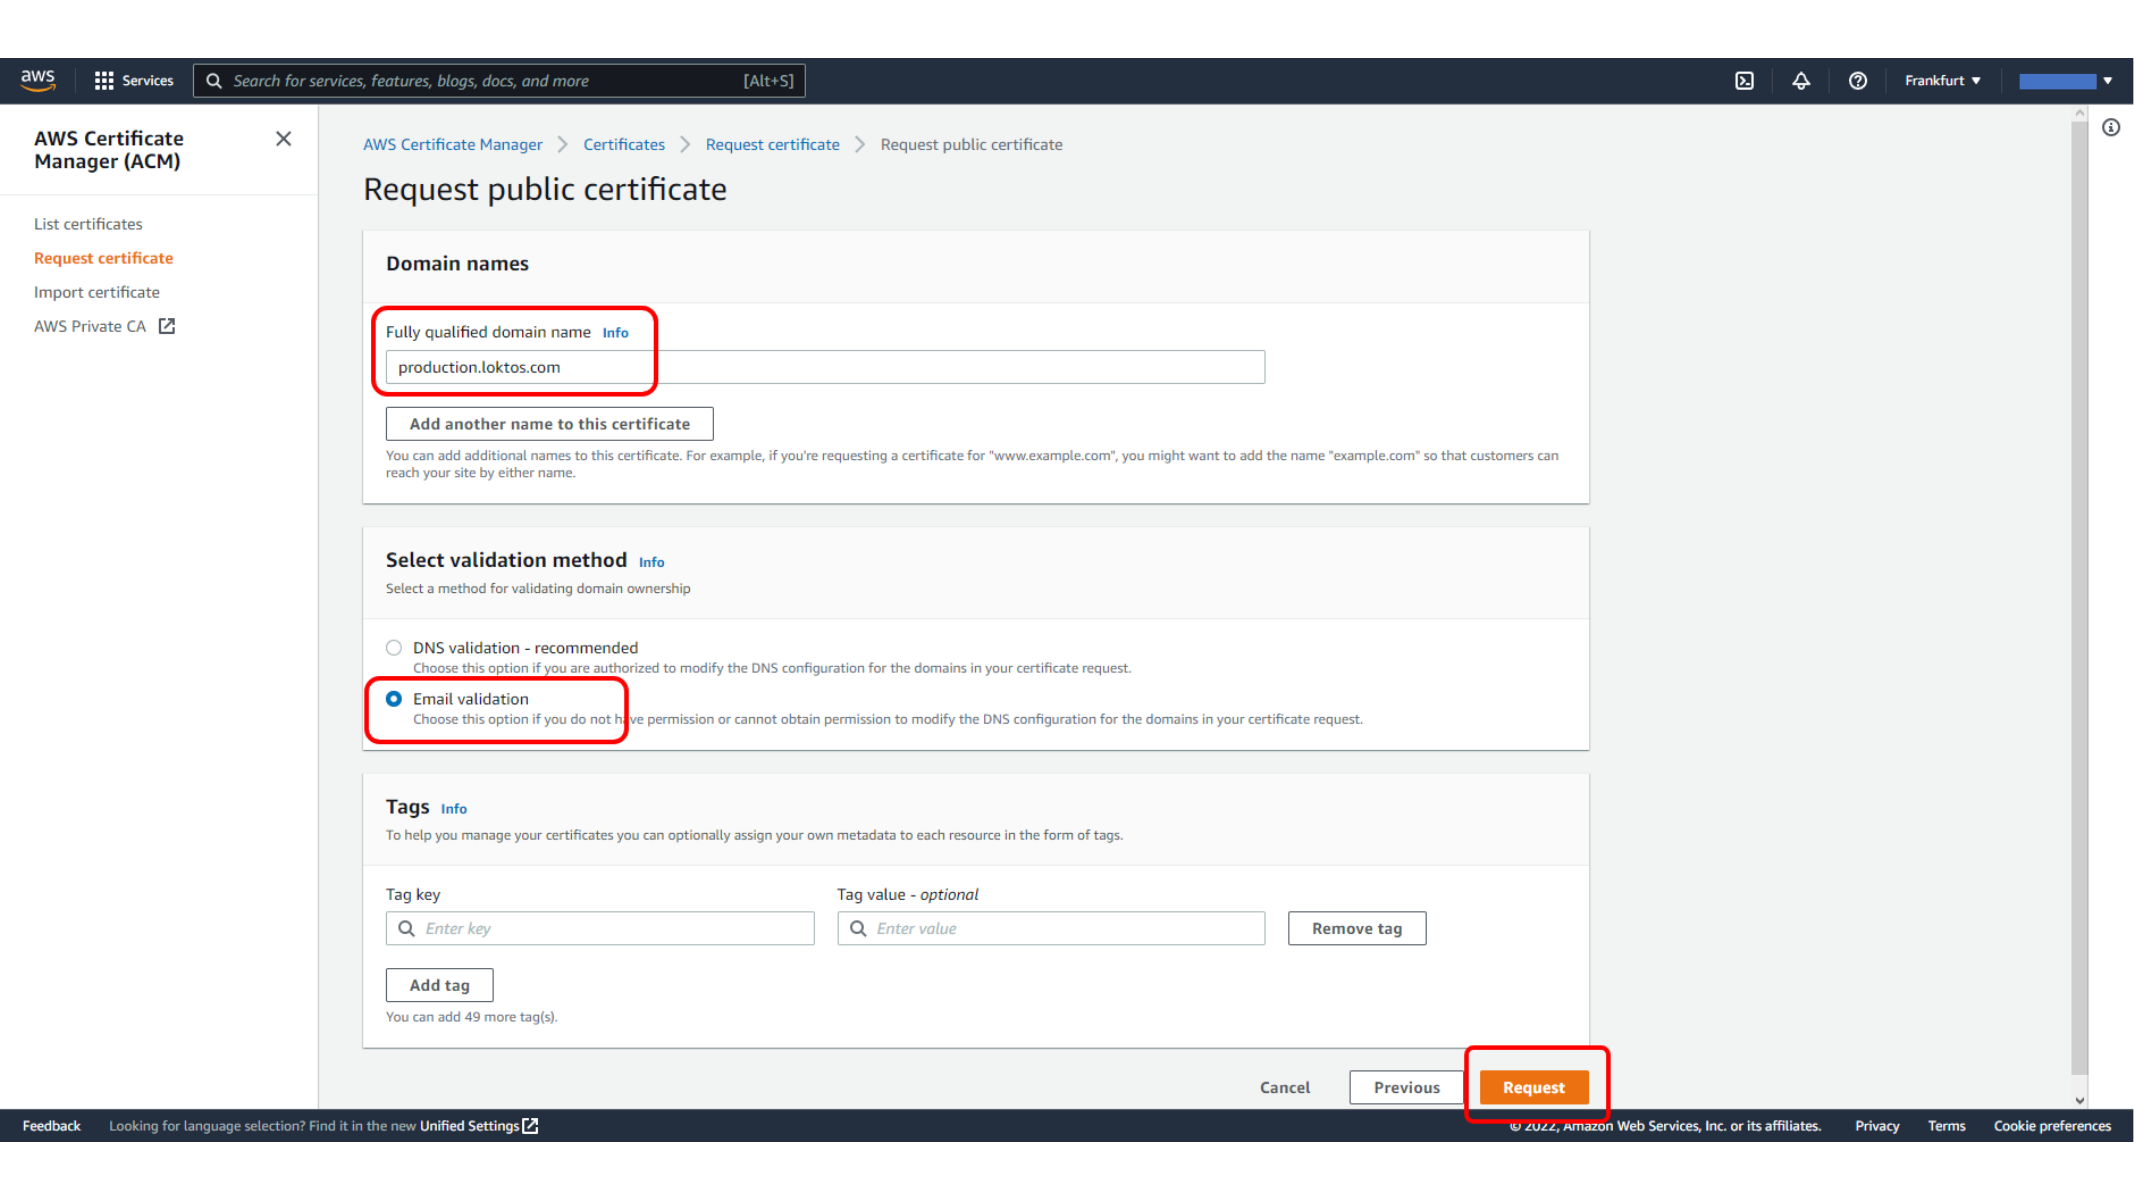2134x1200 pixels.
Task: Click the scrollbar down arrow
Action: pos(2080,1100)
